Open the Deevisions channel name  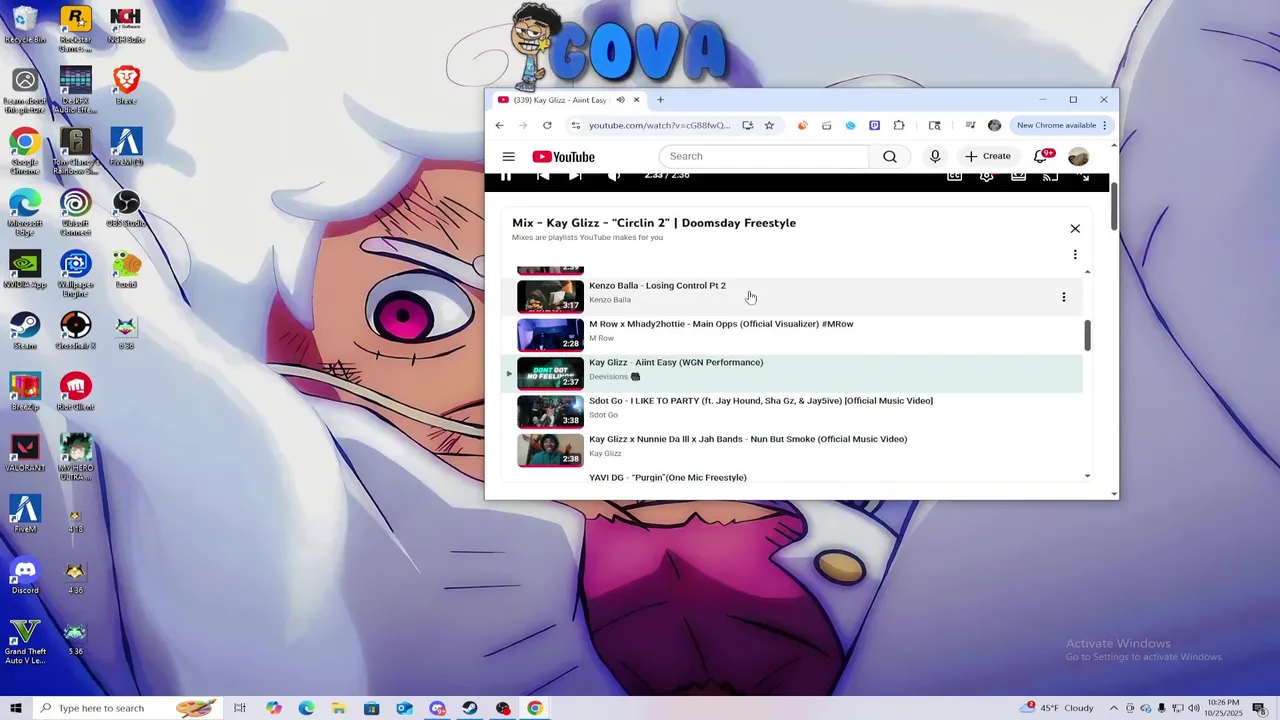608,377
